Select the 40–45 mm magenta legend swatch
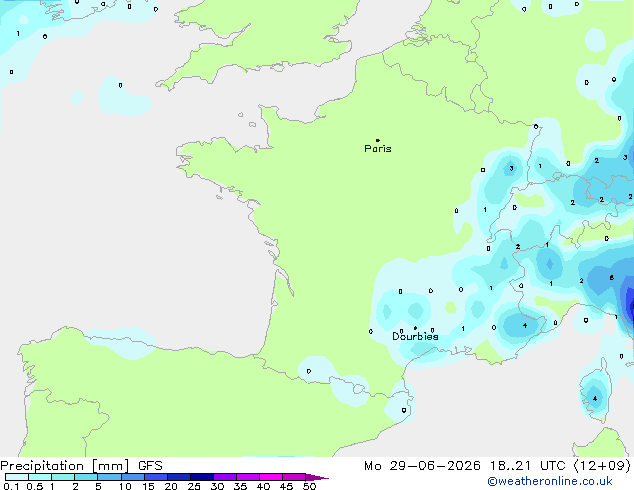Screen dimensions: 634x490 pyautogui.click(x=271, y=477)
